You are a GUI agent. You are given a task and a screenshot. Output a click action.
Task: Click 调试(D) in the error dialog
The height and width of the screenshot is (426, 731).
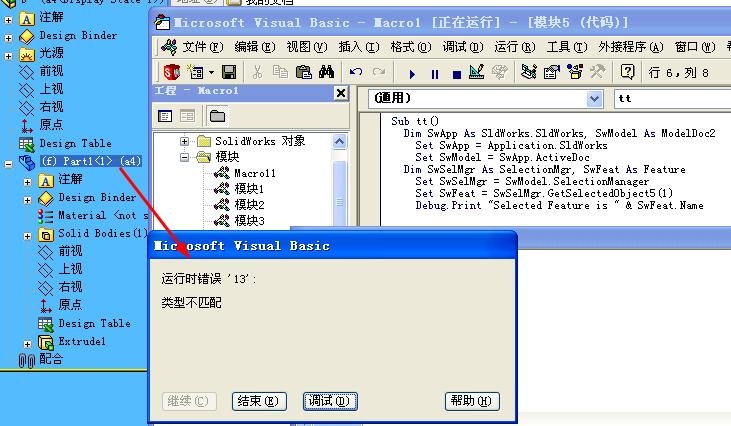(x=330, y=401)
